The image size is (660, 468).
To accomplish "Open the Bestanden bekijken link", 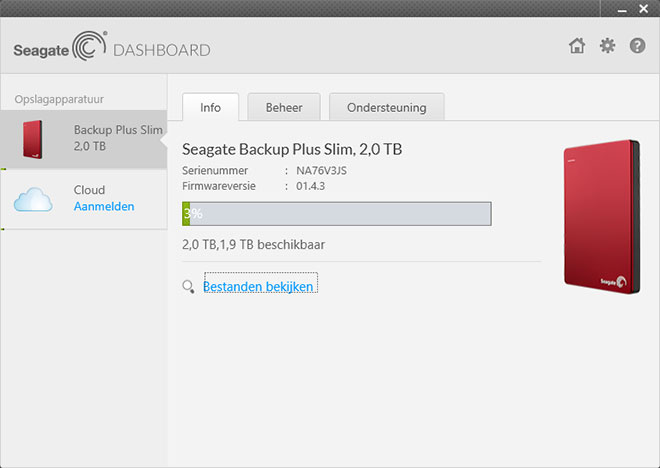I will [x=259, y=286].
